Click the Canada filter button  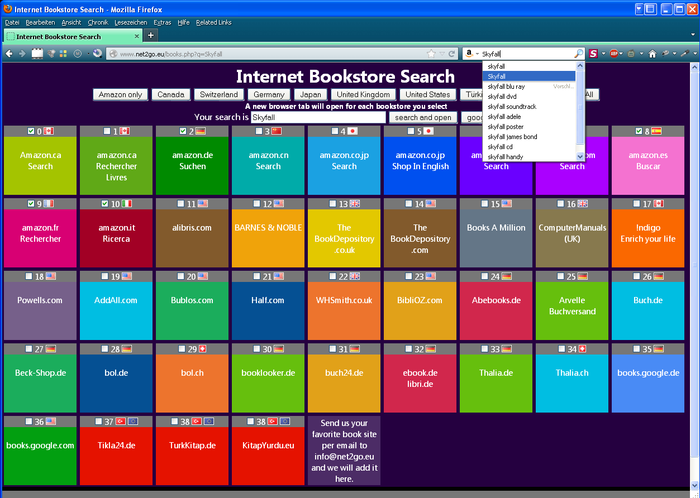click(171, 95)
